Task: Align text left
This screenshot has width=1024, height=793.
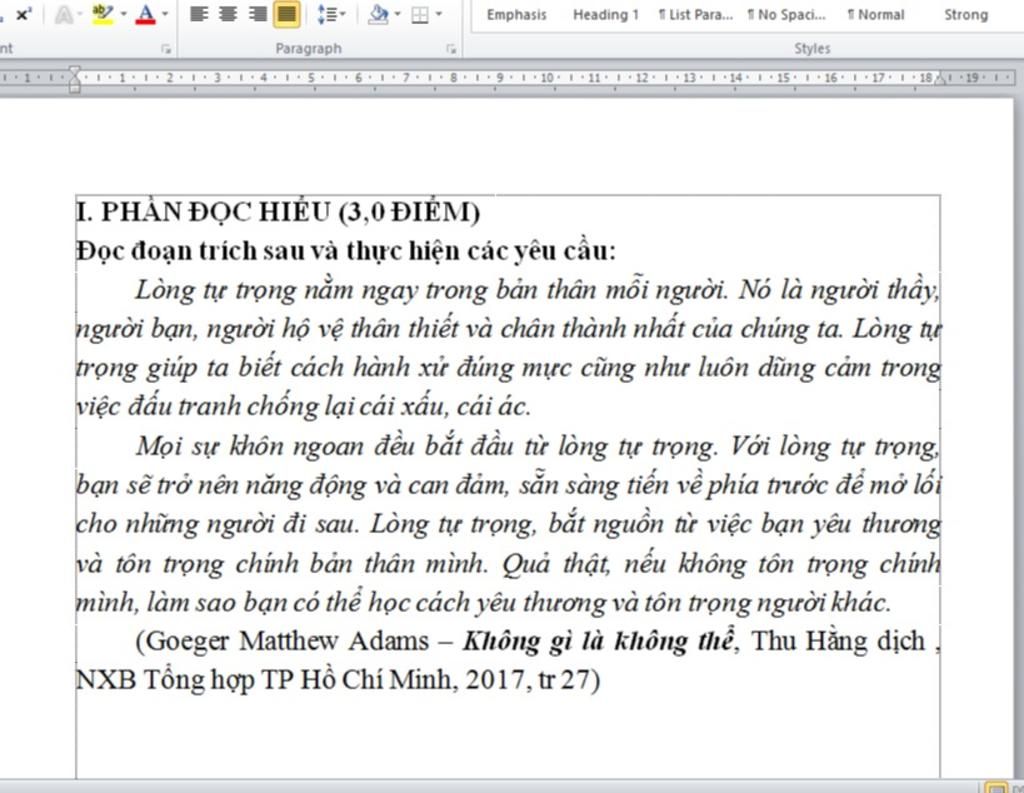Action: [199, 14]
